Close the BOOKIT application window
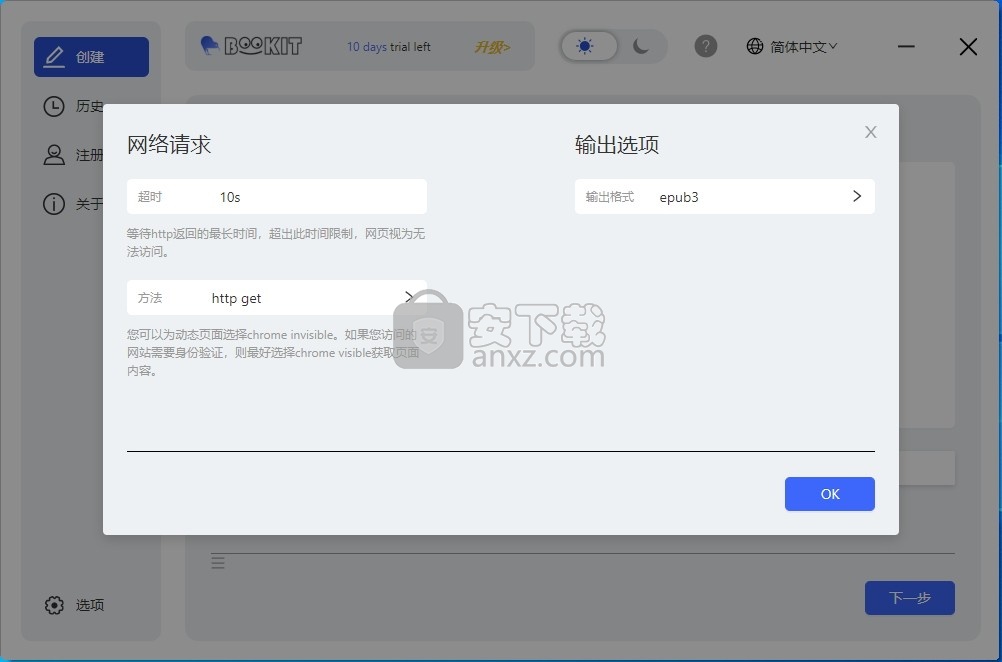1002x662 pixels. [x=968, y=47]
